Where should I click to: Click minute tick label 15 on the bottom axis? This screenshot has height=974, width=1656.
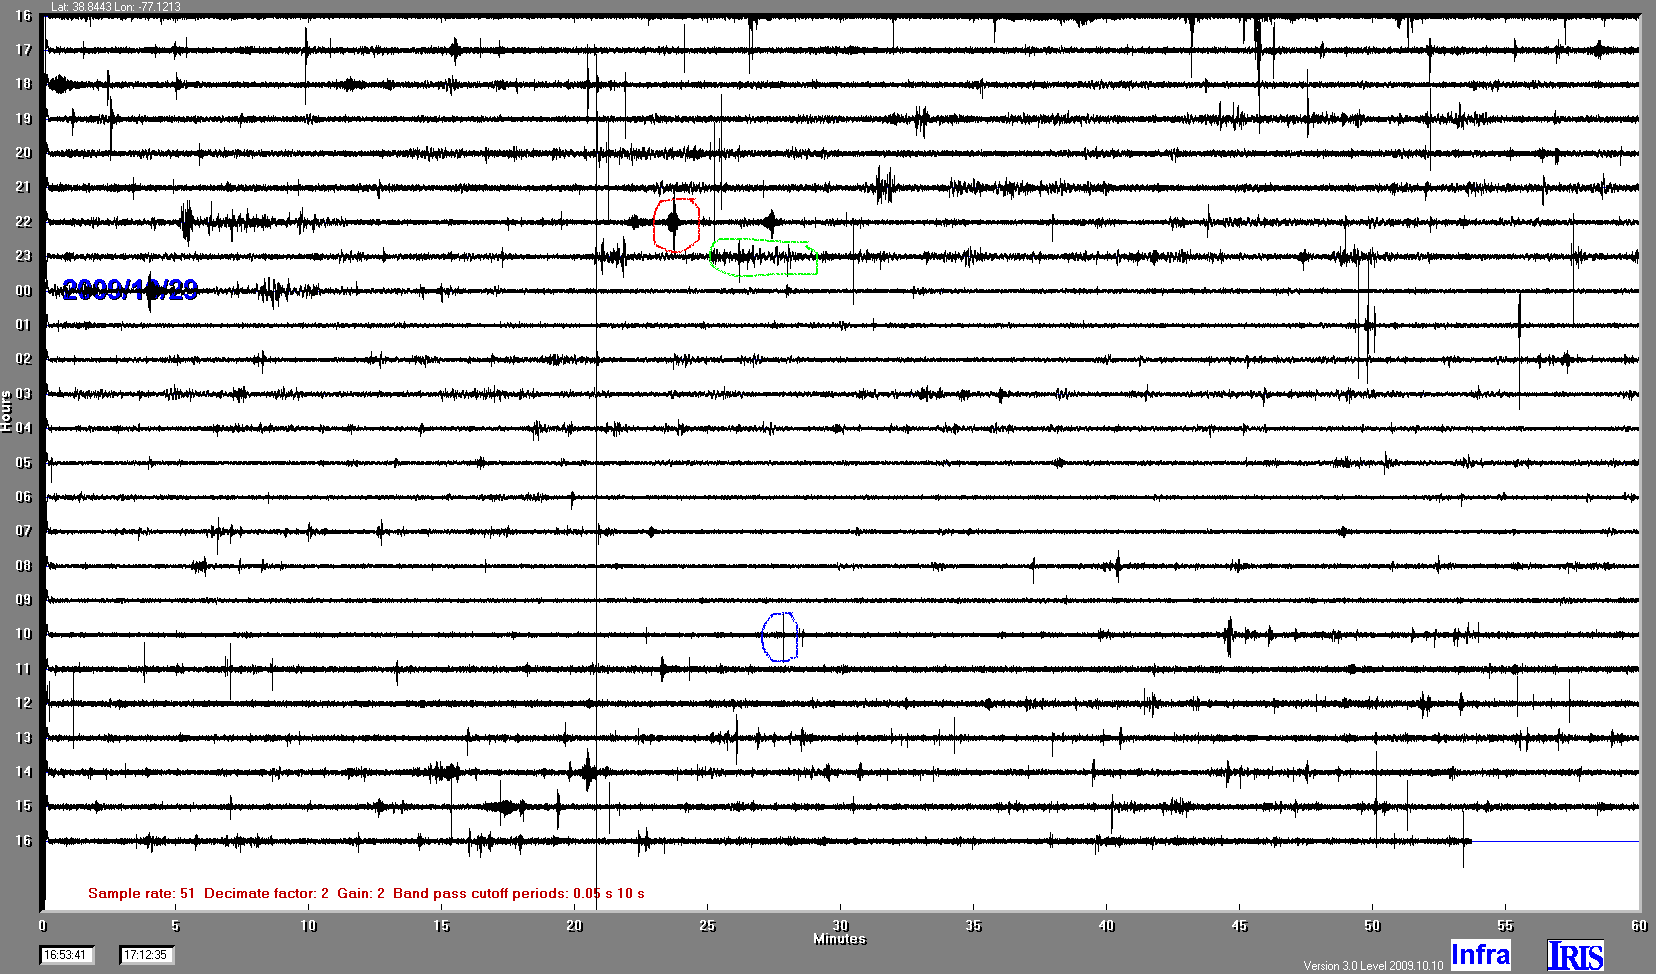coord(441,926)
